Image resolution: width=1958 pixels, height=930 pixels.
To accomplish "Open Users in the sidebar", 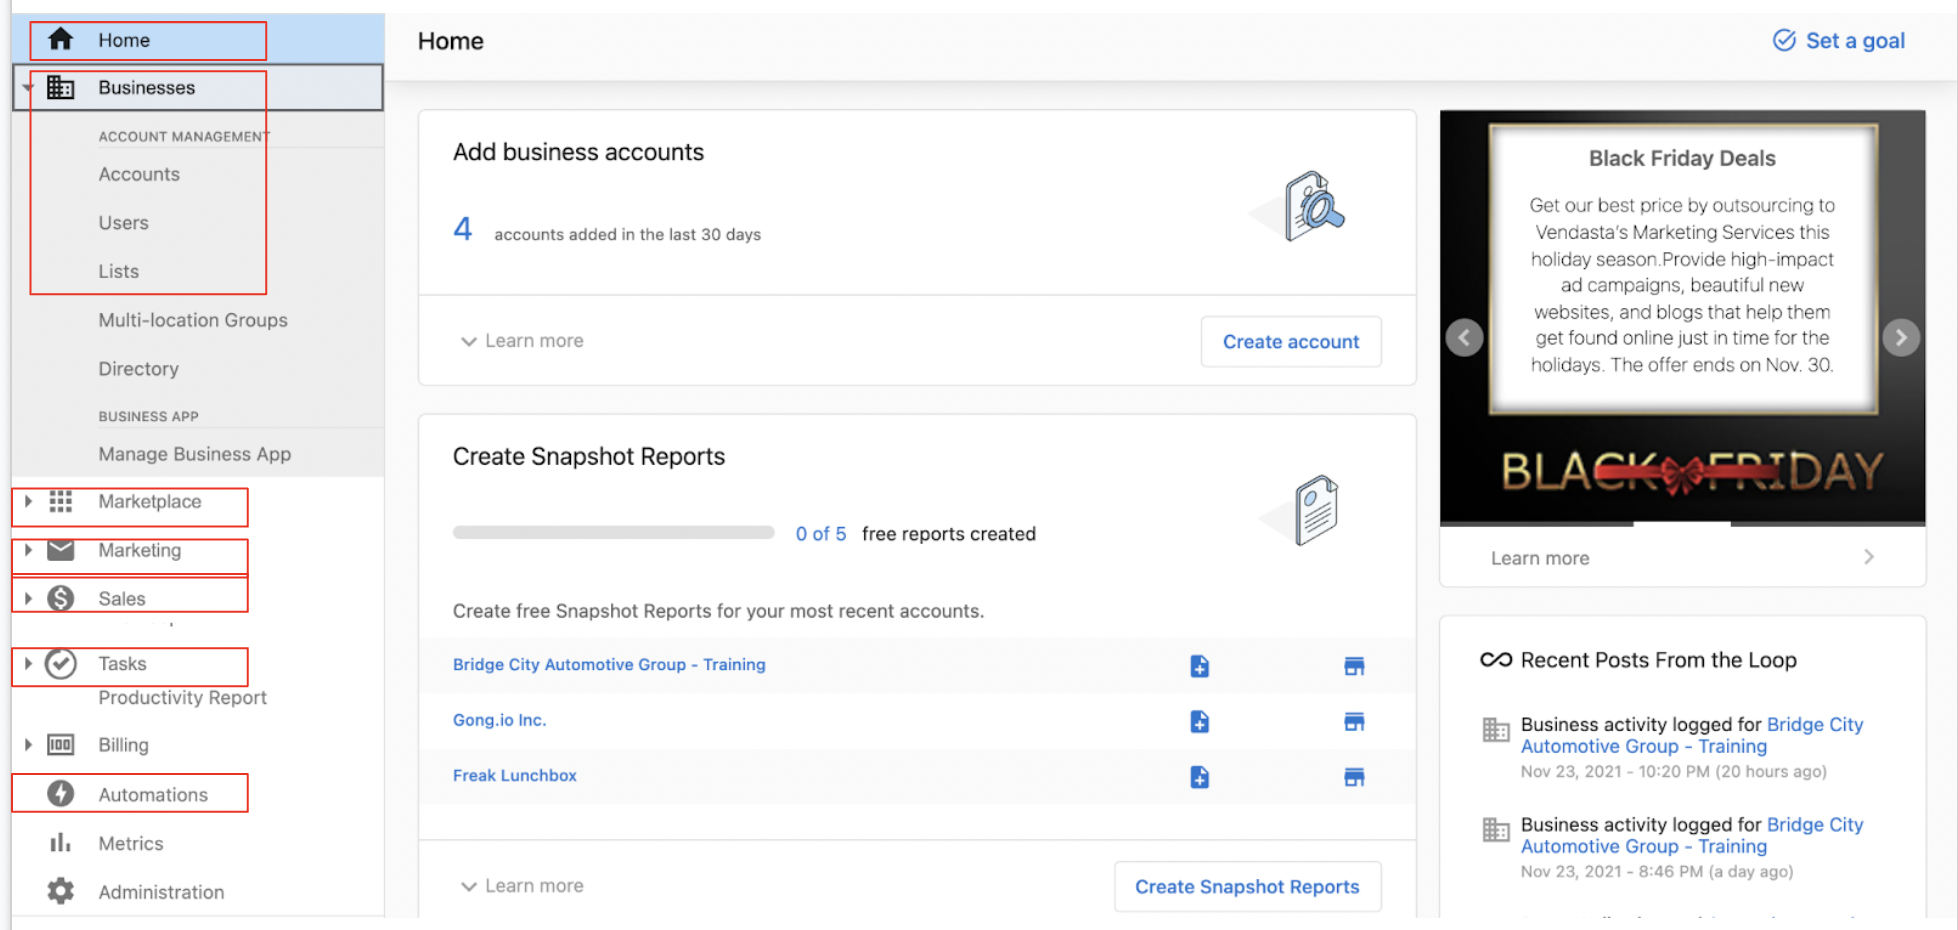I will [x=124, y=223].
